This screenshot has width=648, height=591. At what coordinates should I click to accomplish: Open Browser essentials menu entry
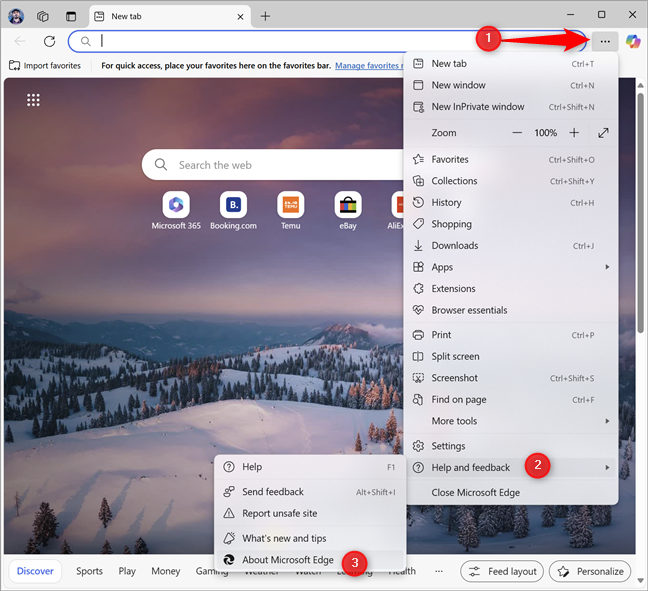coord(511,310)
